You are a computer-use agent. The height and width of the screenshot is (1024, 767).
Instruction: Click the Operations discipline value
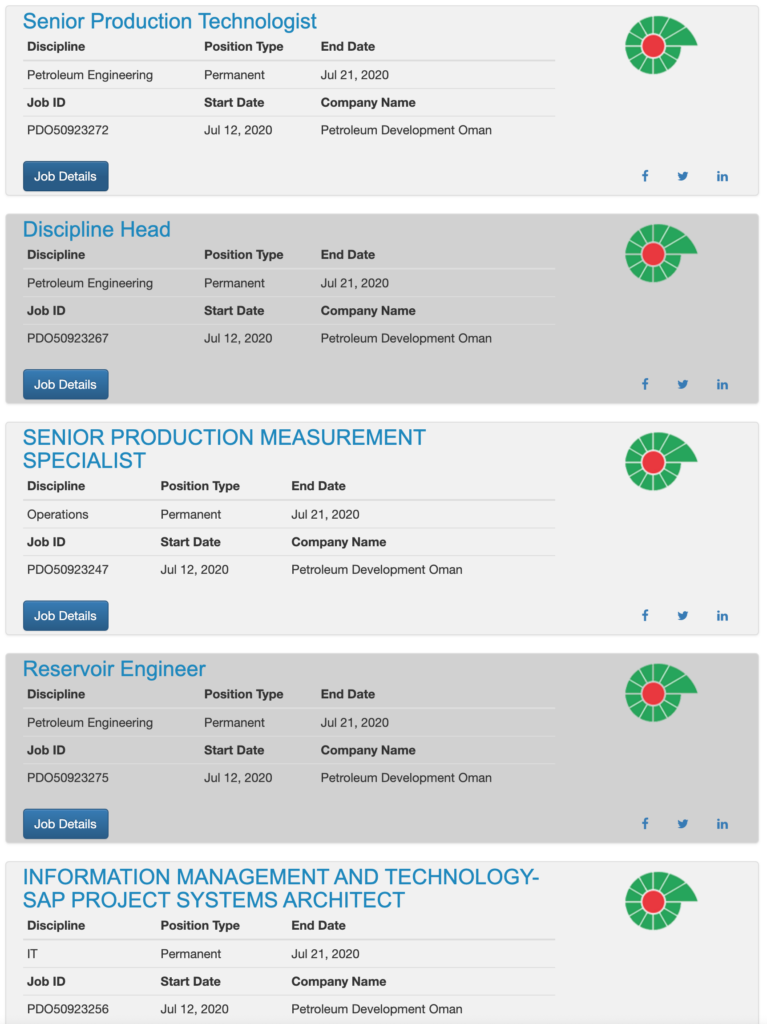point(57,515)
